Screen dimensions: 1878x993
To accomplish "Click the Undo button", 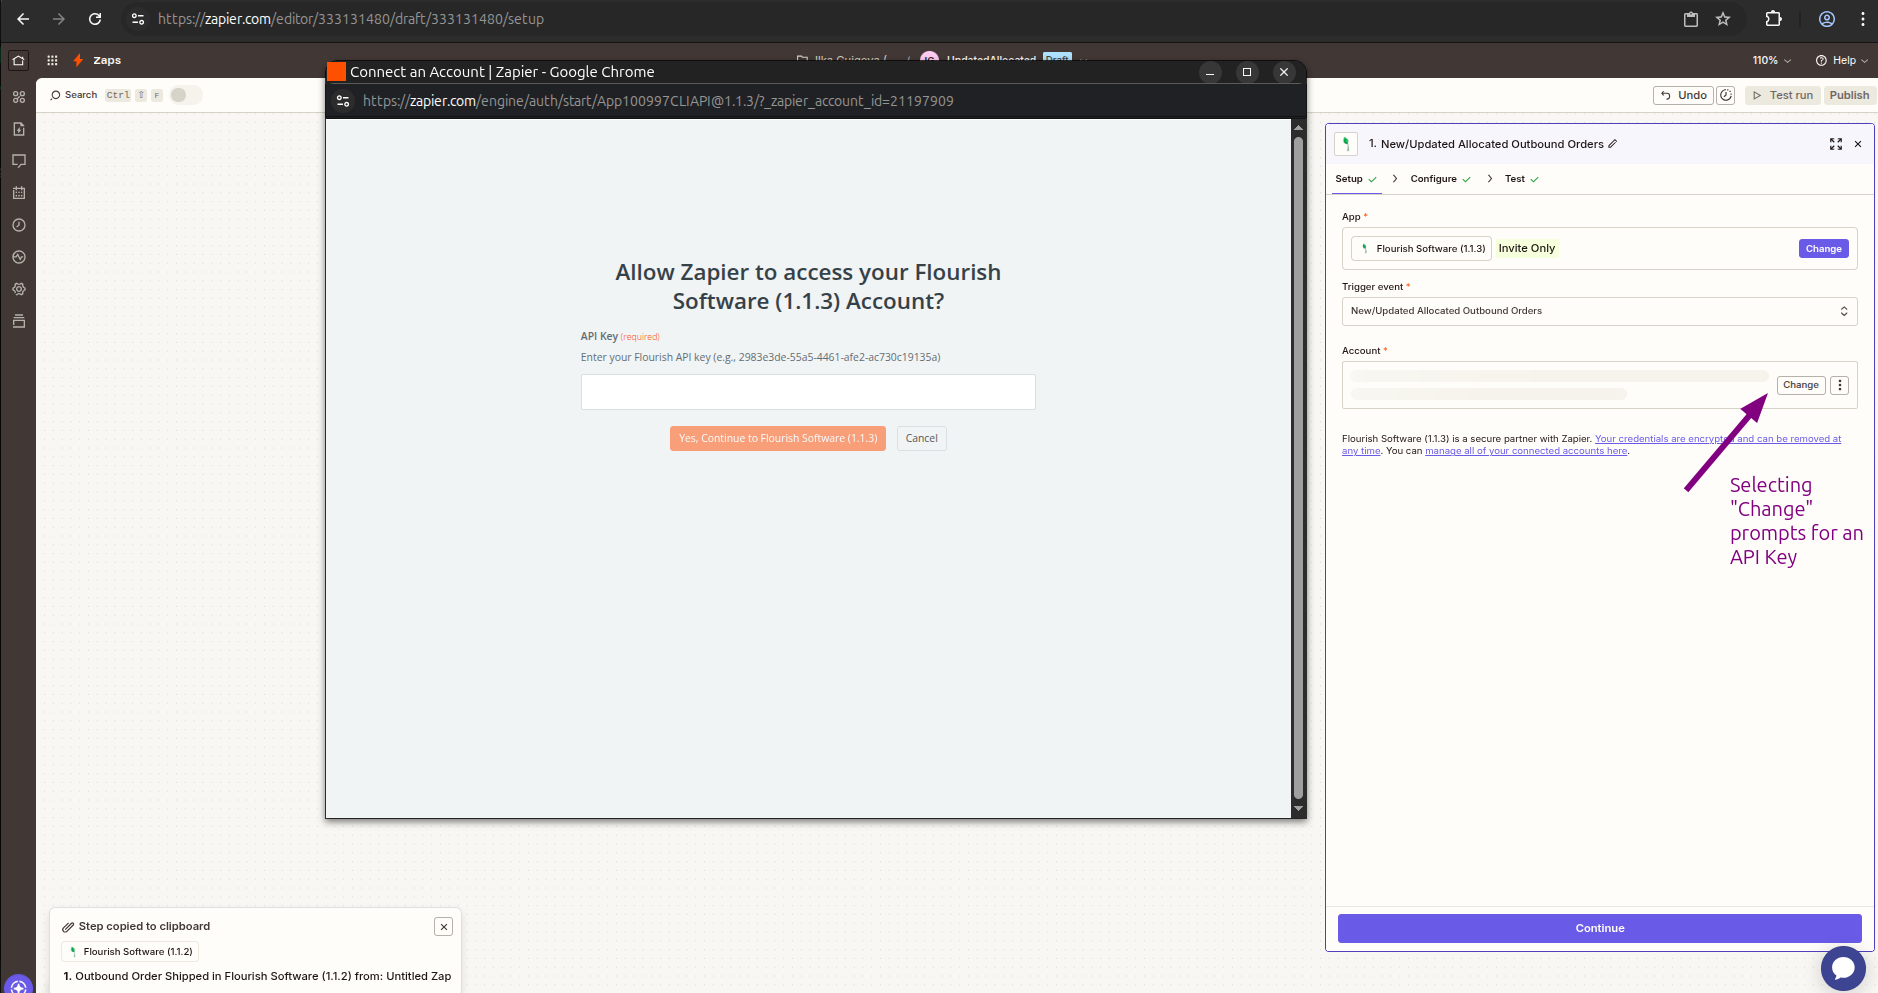I will pos(1683,95).
